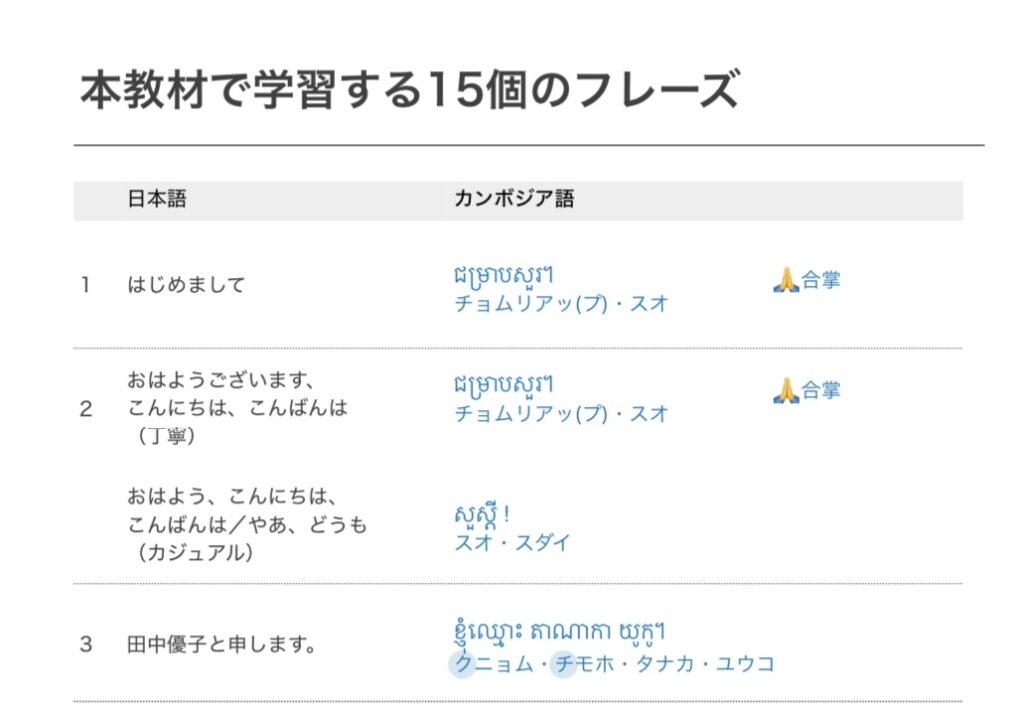Click the カンボジア語 column header
The height and width of the screenshot is (709, 1024).
[x=514, y=198]
